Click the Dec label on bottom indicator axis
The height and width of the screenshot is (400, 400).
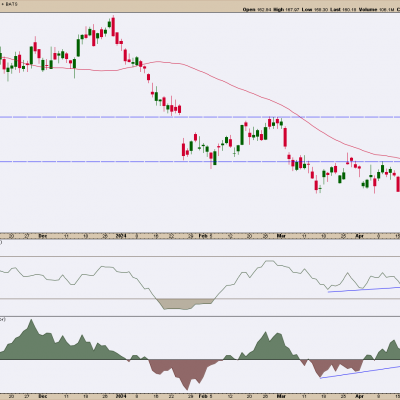pyautogui.click(x=43, y=396)
